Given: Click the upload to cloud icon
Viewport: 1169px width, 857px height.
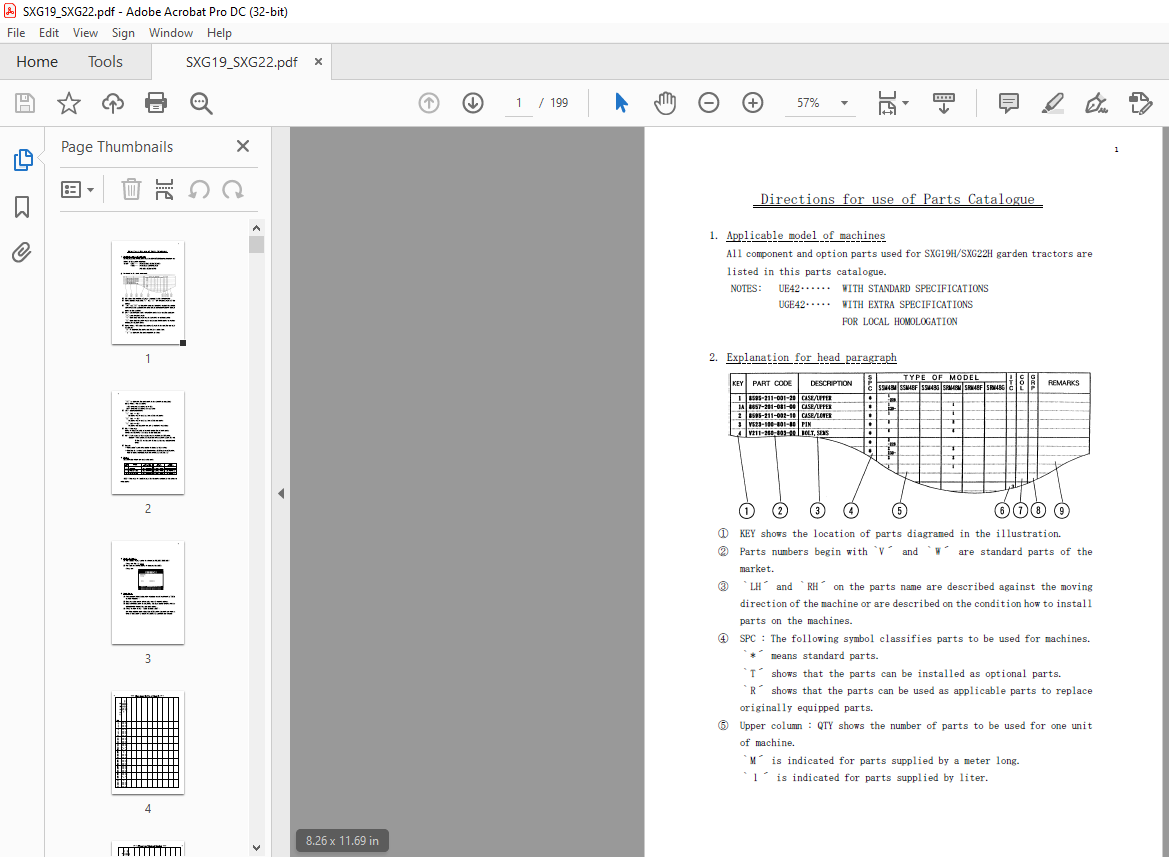Looking at the screenshot, I should coord(113,103).
